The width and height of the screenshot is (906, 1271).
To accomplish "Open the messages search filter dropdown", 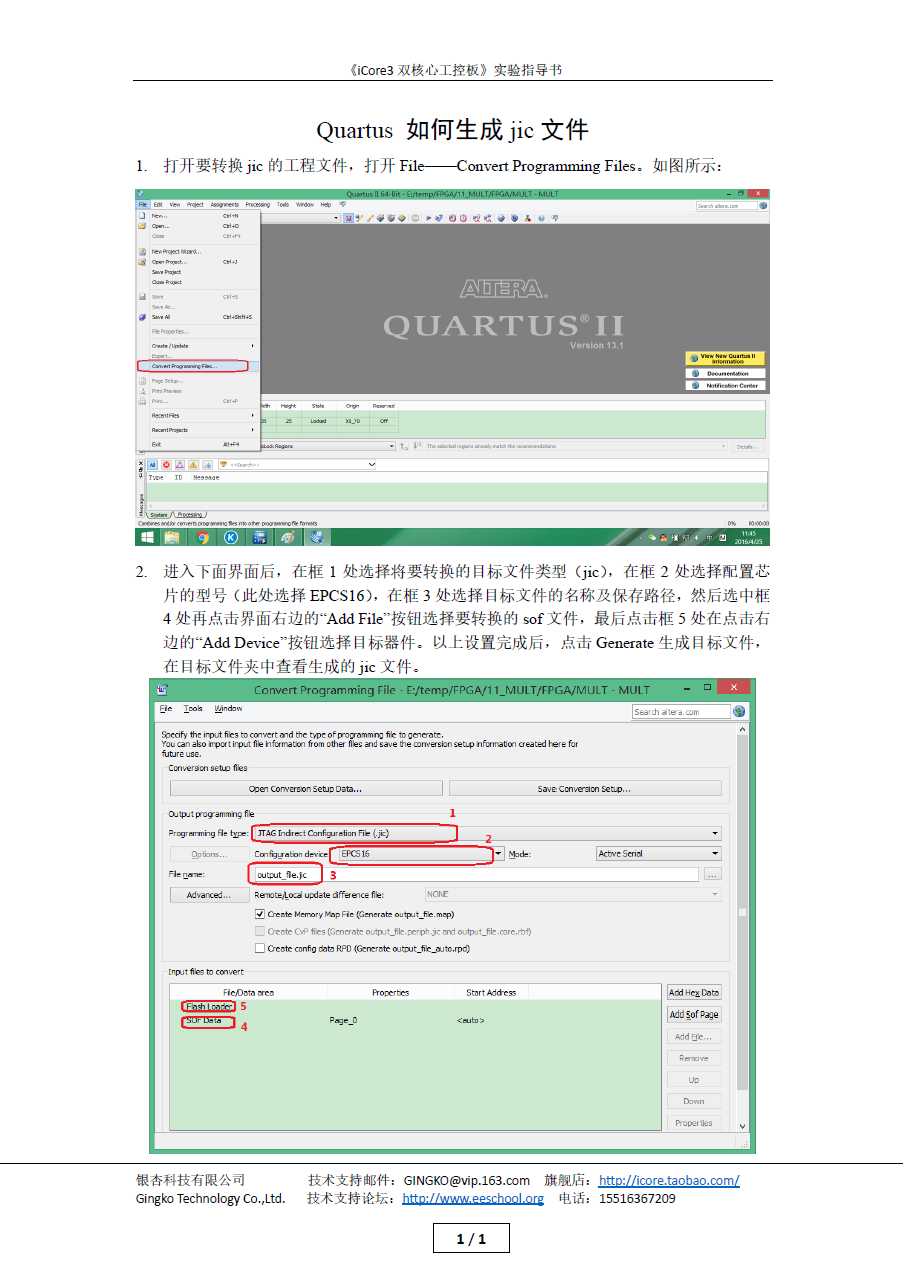I will [372, 465].
